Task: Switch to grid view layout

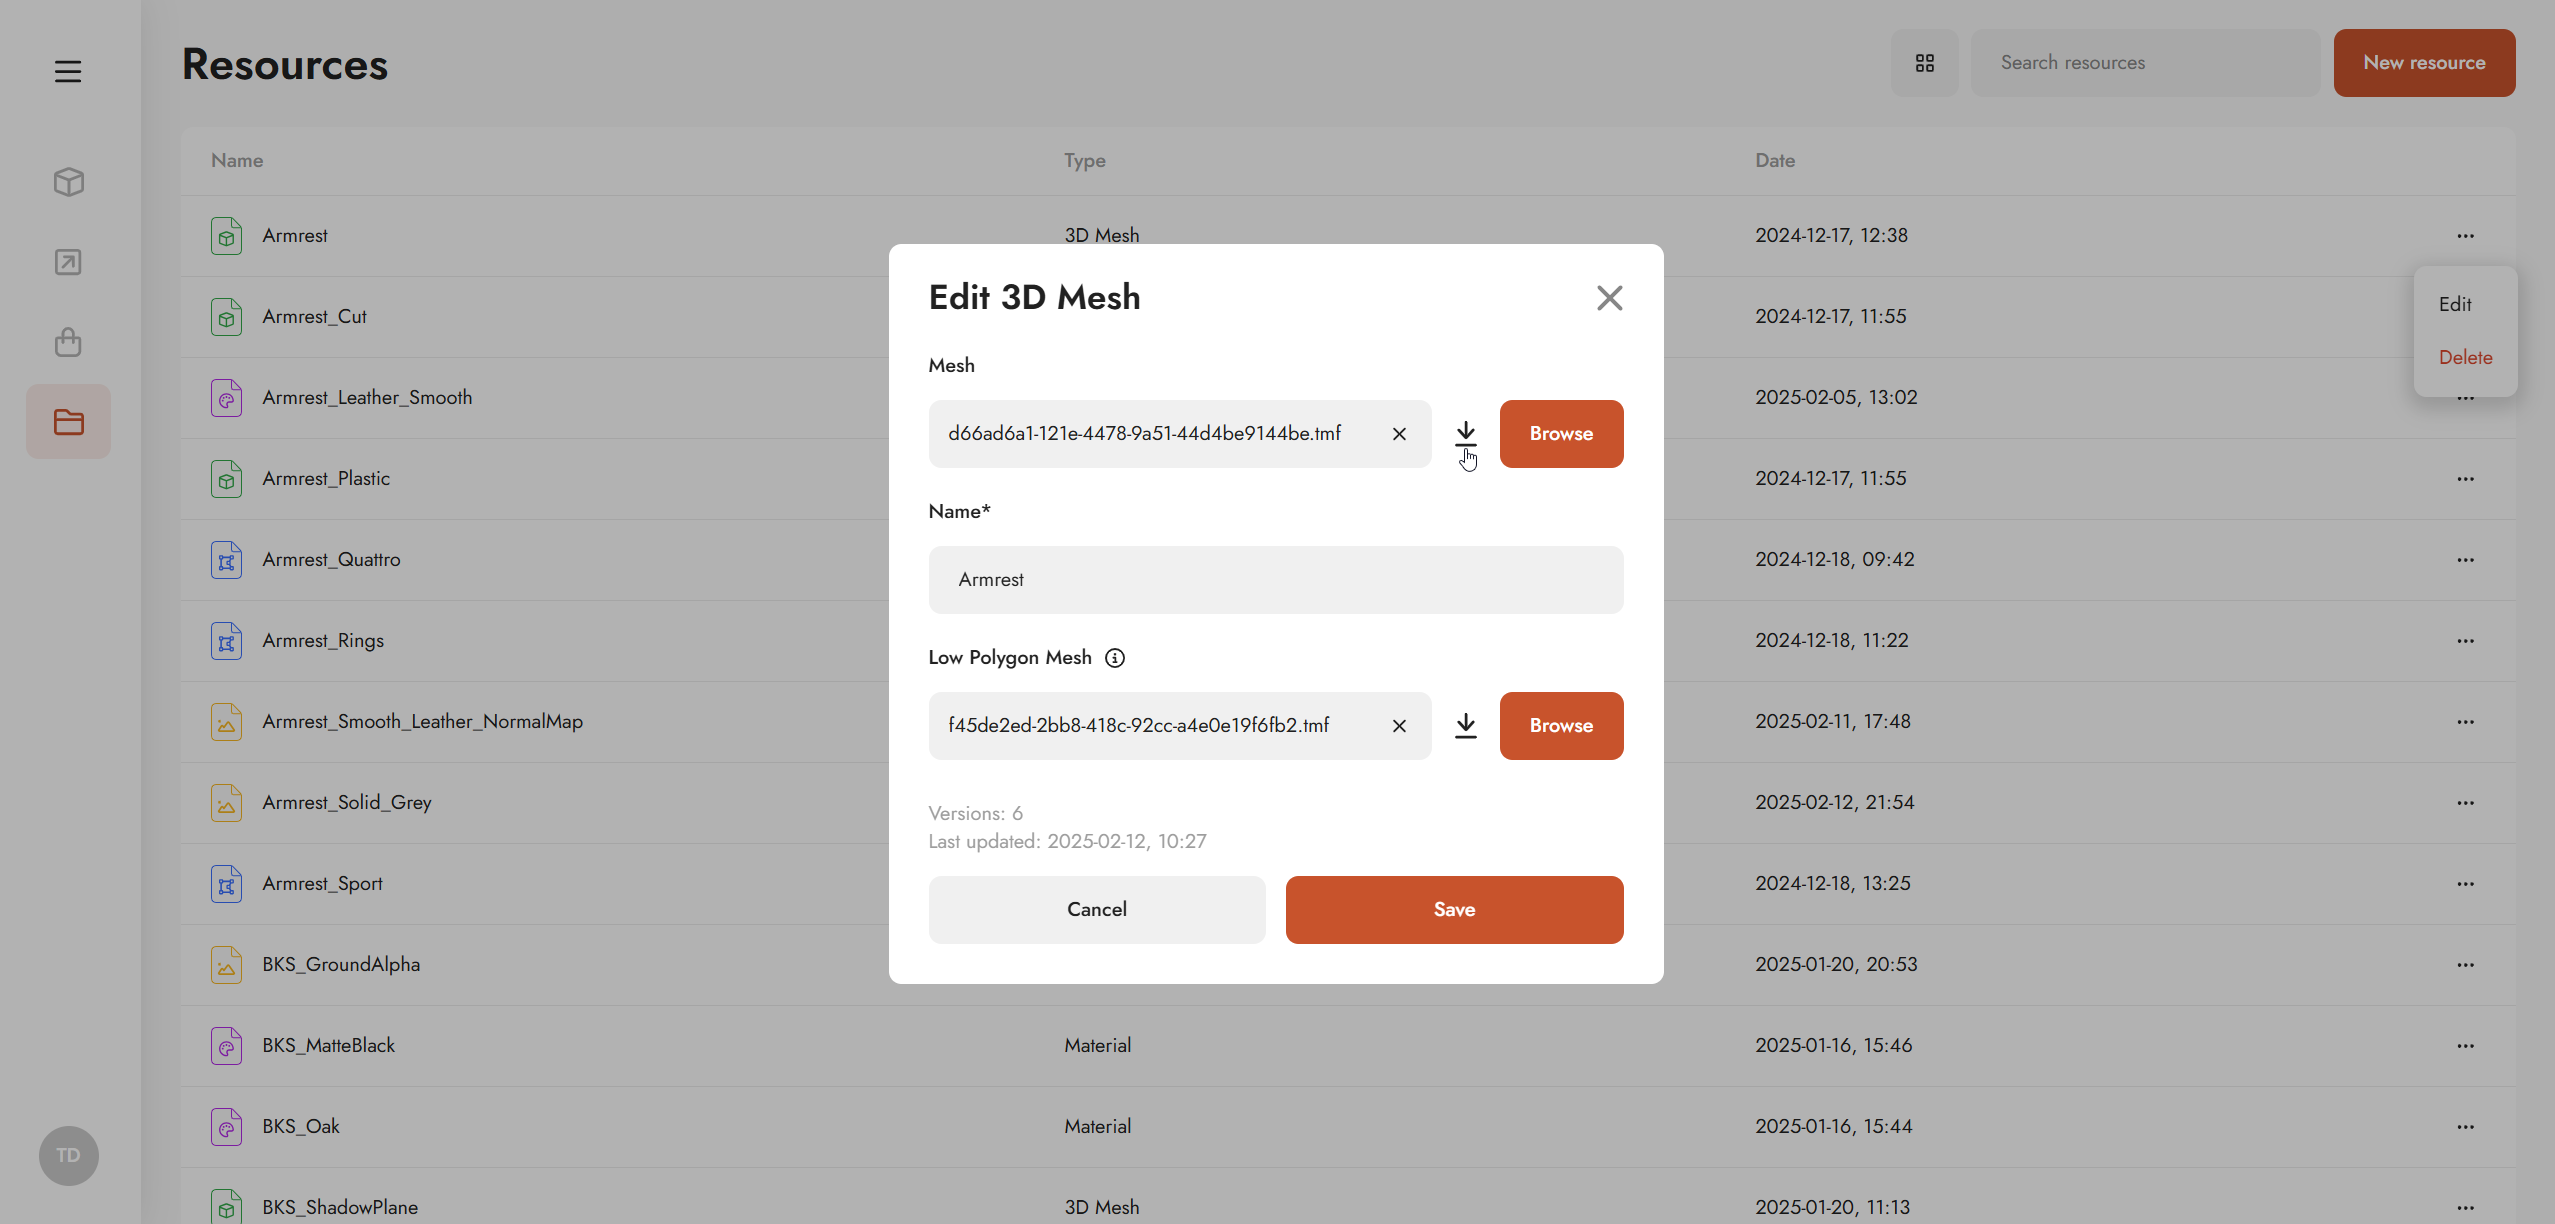Action: pos(1924,63)
